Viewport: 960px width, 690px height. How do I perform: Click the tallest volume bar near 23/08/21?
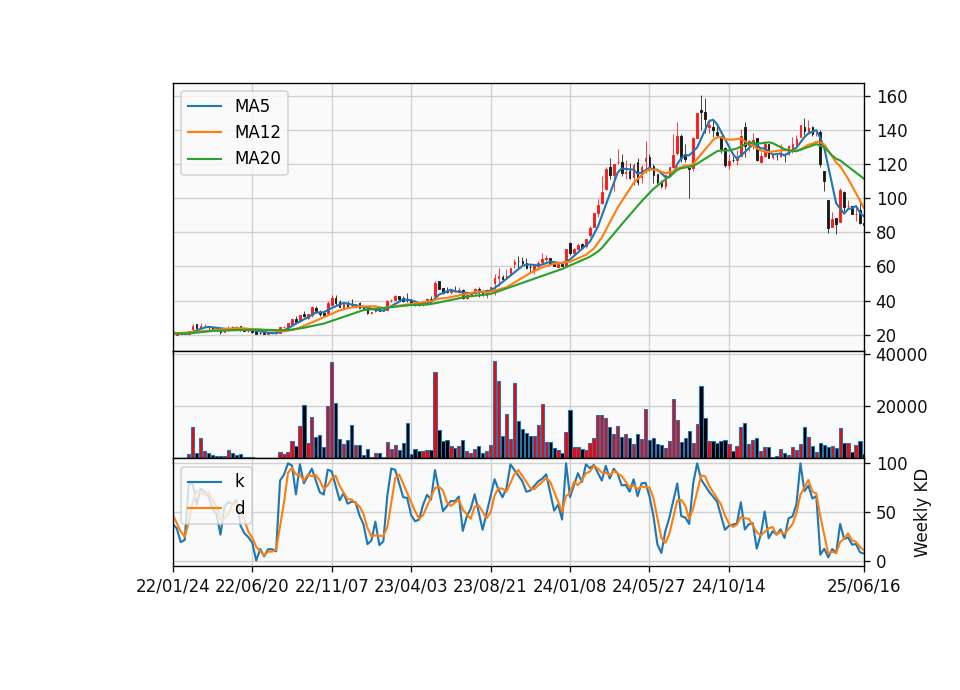[495, 410]
